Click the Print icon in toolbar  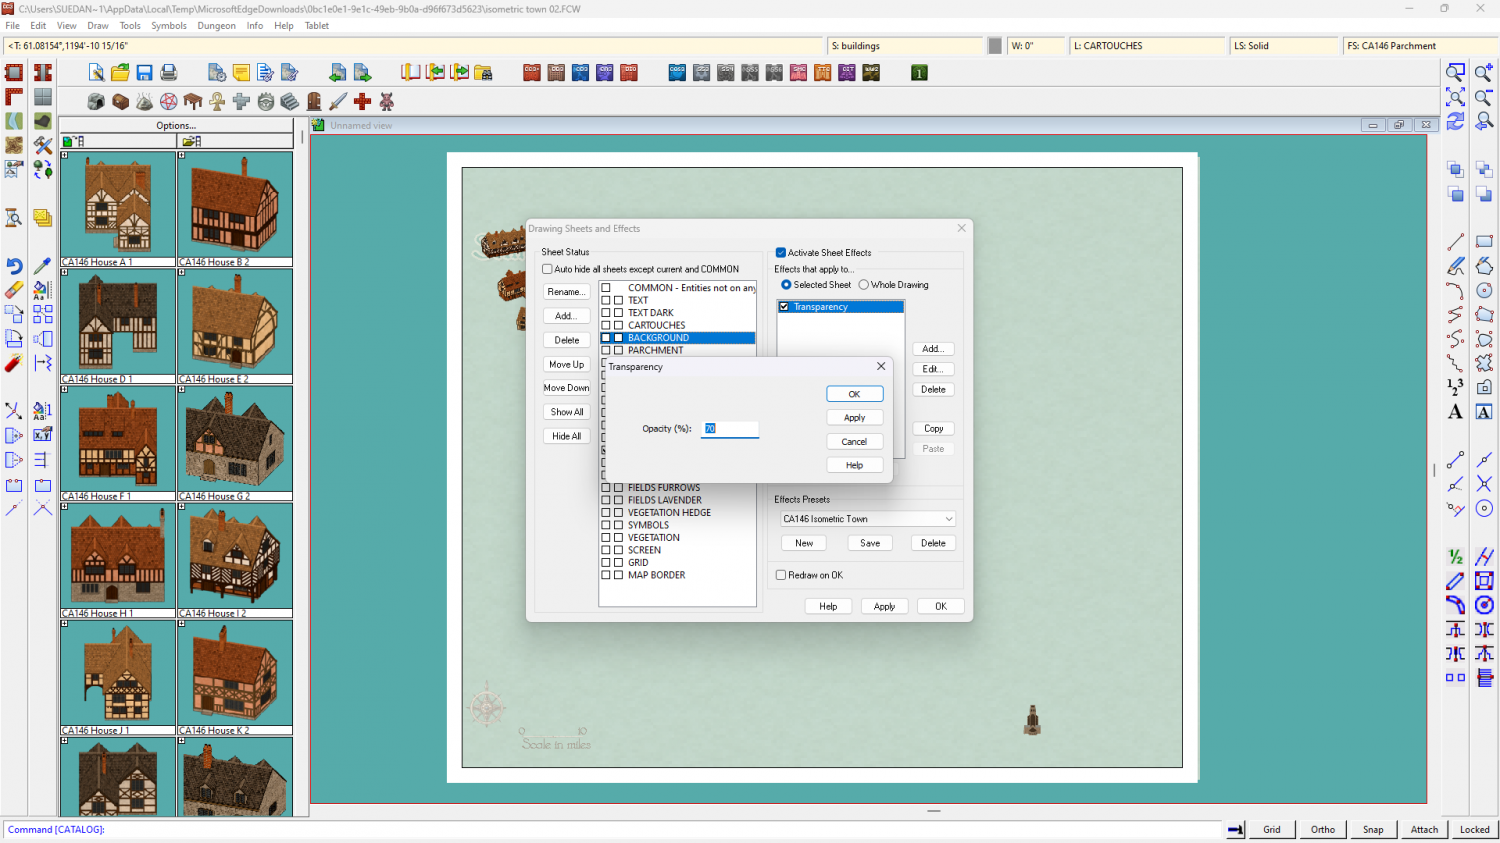(169, 72)
